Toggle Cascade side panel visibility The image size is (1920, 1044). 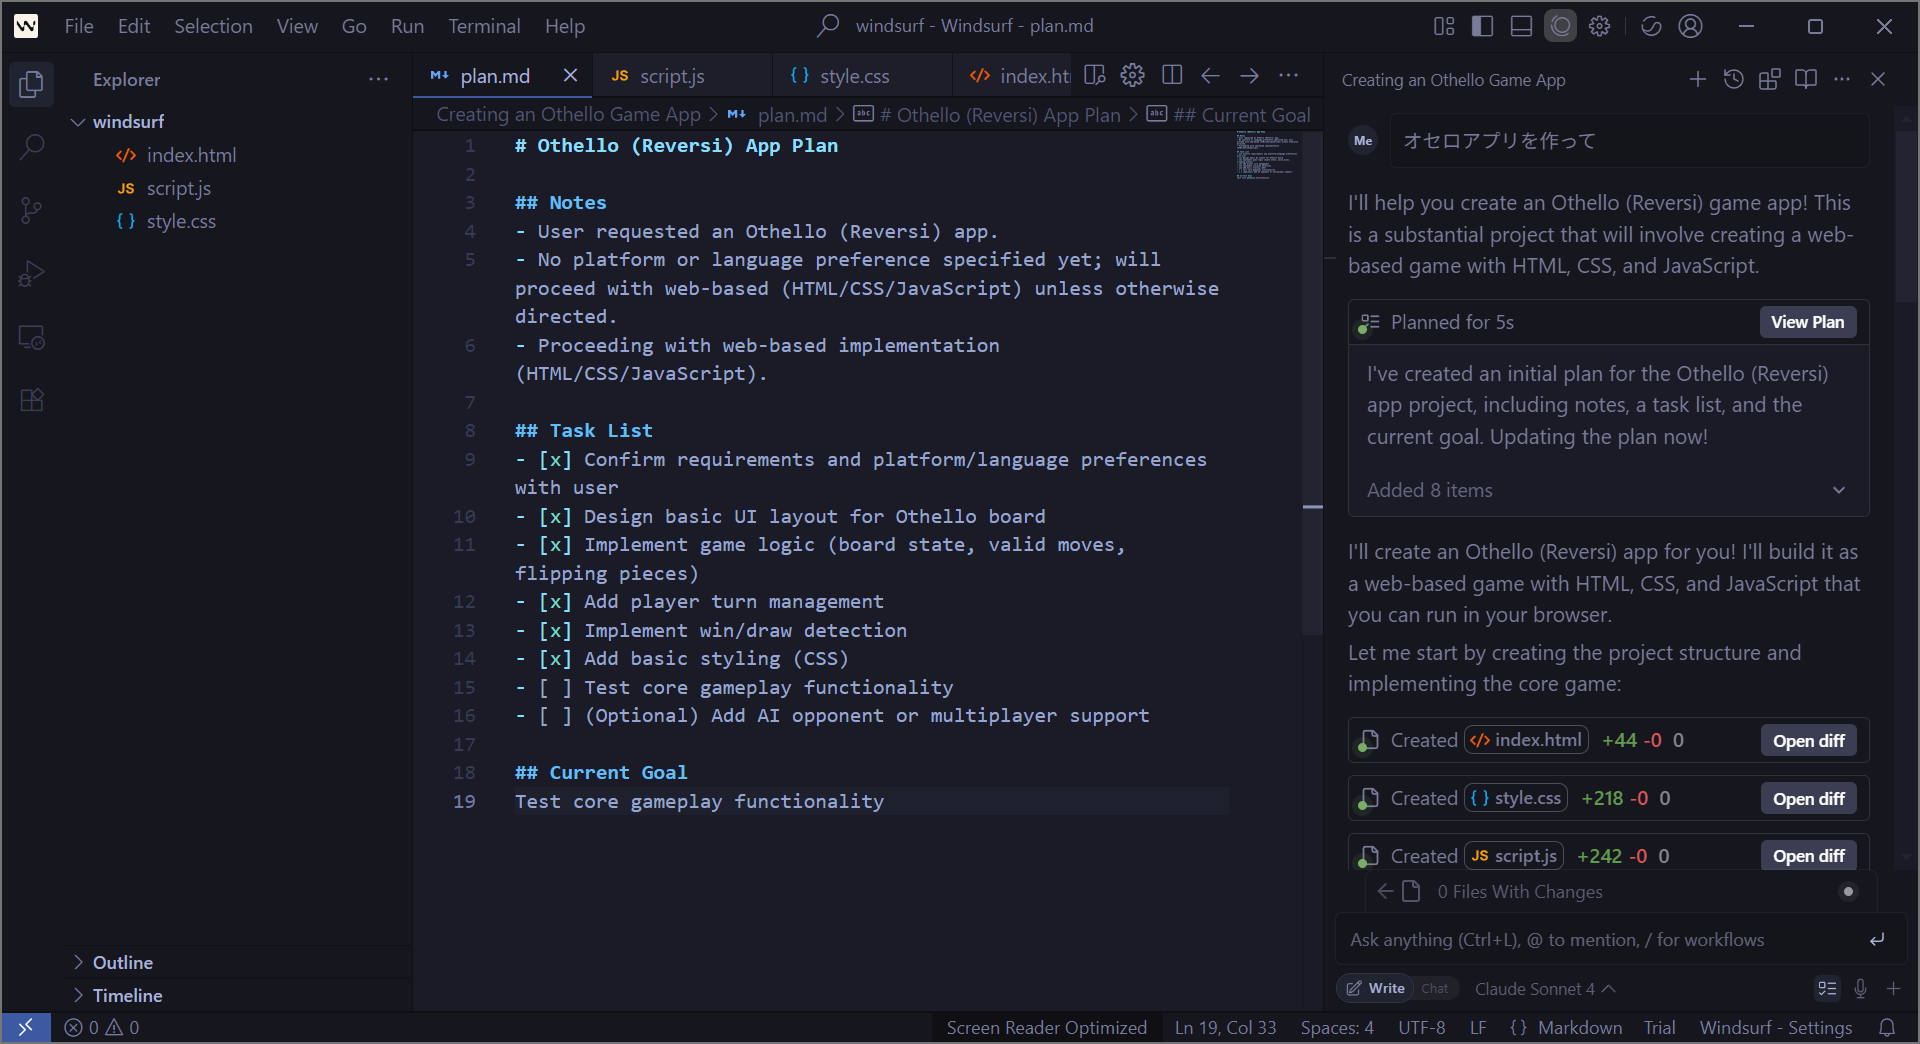pos(1560,26)
